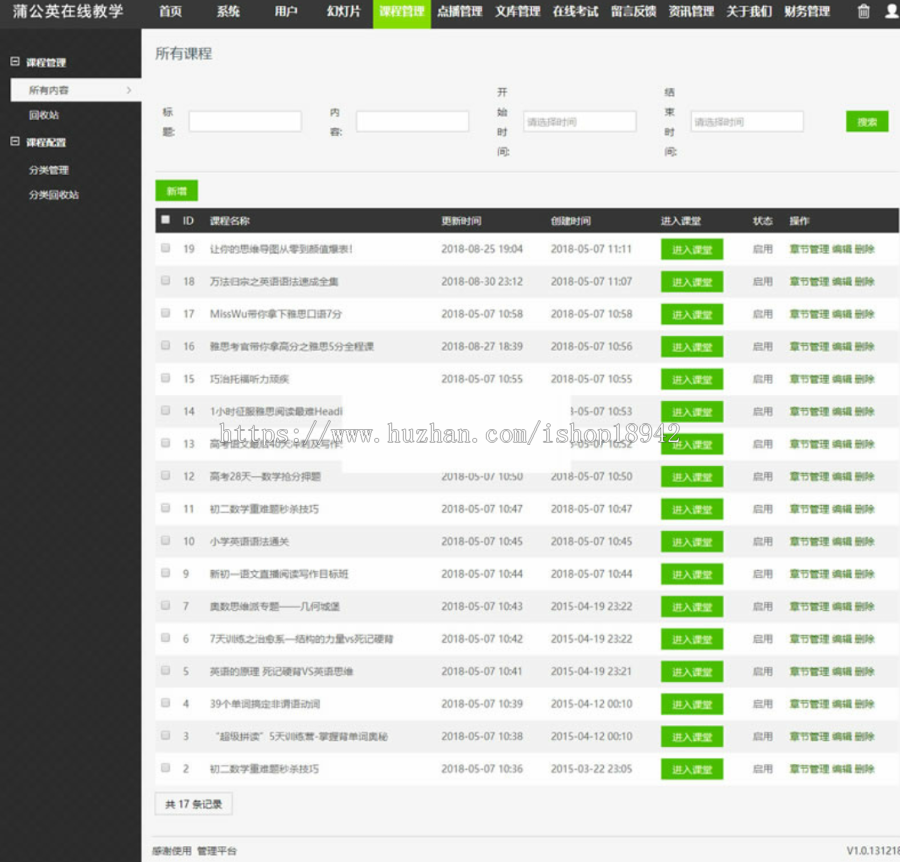Click the trash bin icon in top bar
This screenshot has height=862, width=900.
point(863,11)
